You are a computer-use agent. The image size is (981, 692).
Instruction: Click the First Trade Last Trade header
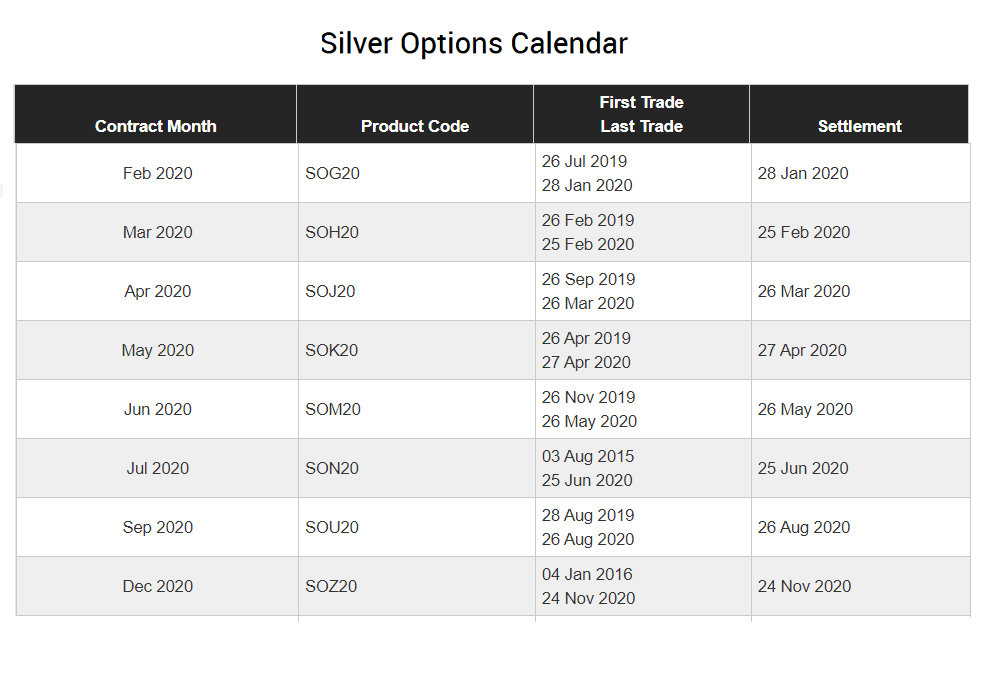[x=641, y=114]
